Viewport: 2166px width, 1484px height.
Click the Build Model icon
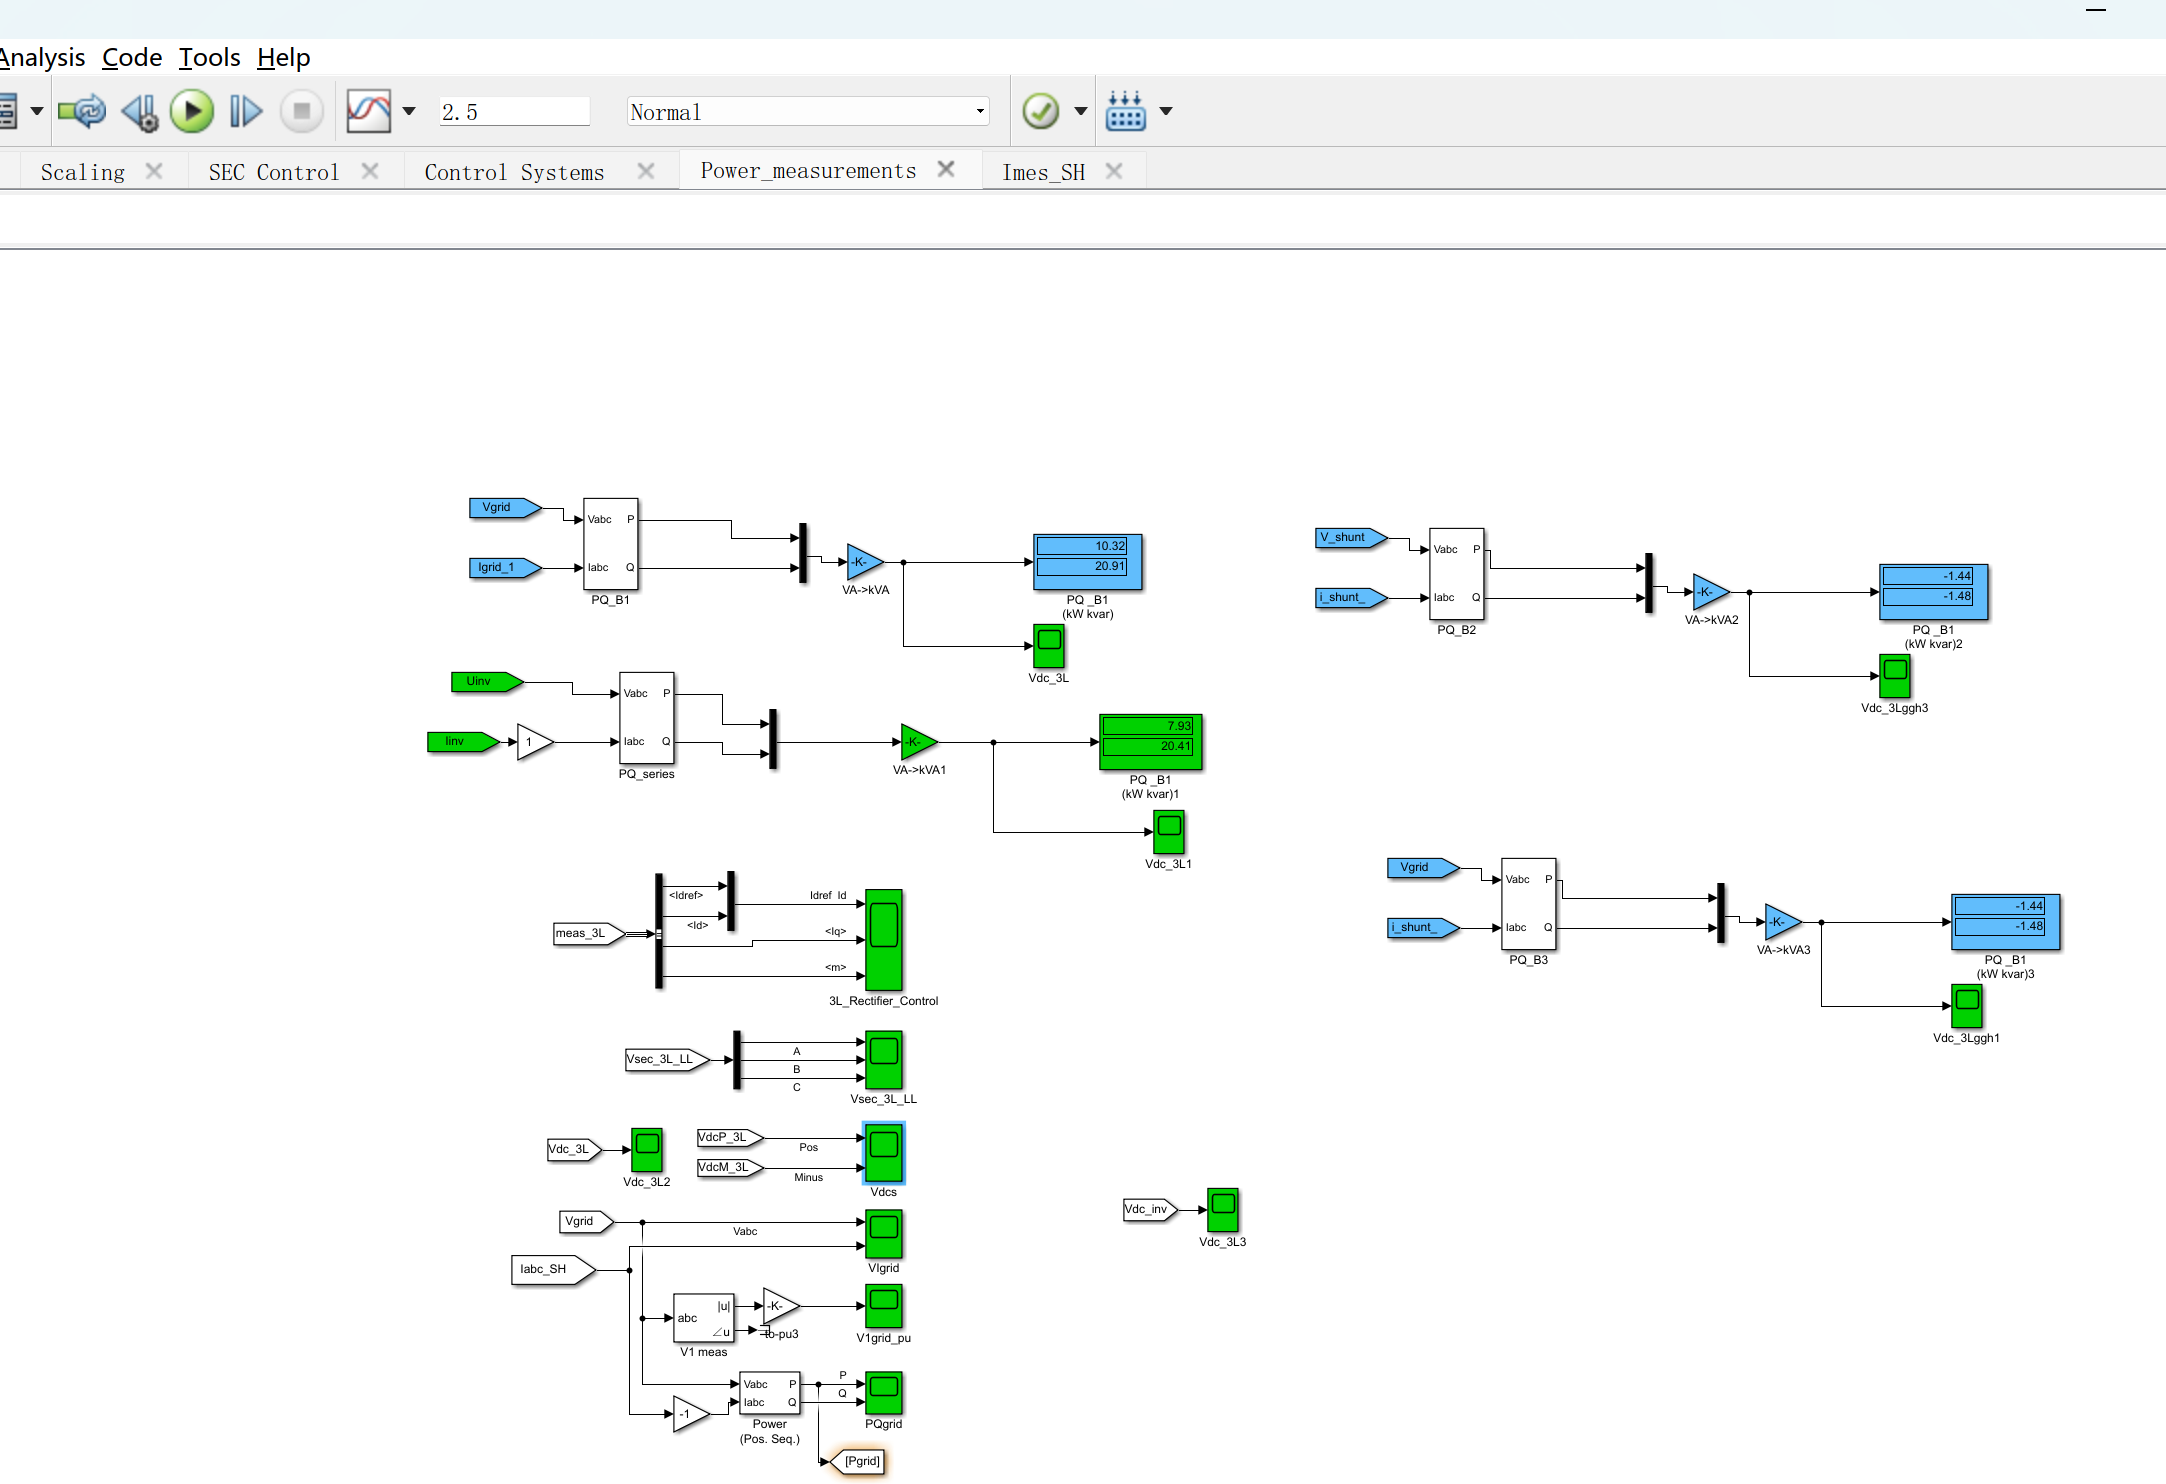pyautogui.click(x=1126, y=111)
